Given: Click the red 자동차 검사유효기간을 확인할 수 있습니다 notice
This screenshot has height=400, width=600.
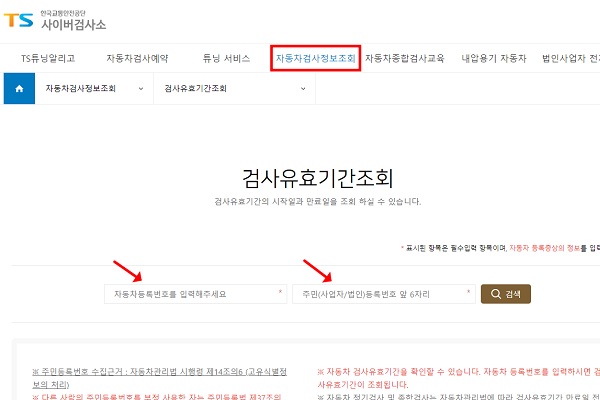Looking at the screenshot, I should pyautogui.click(x=458, y=378).
